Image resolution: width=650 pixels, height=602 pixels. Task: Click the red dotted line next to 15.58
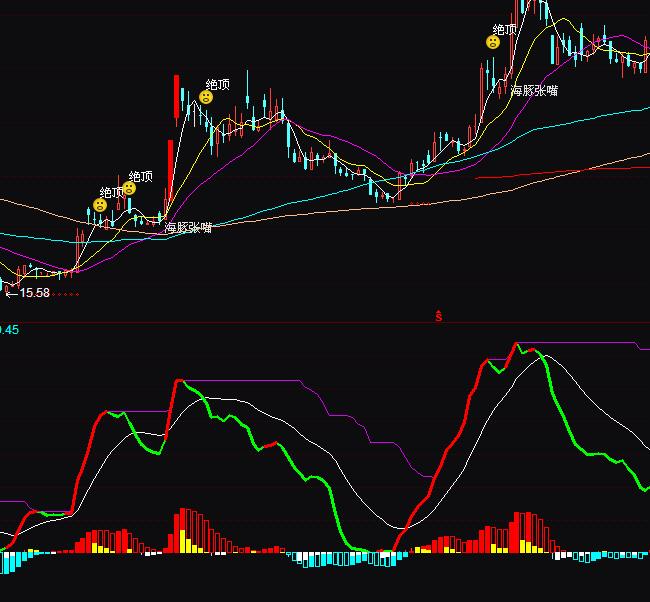click(66, 294)
